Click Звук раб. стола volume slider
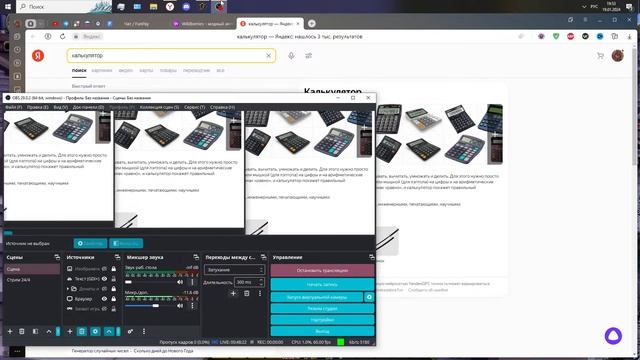The height and width of the screenshot is (360, 640). pyautogui.click(x=150, y=282)
